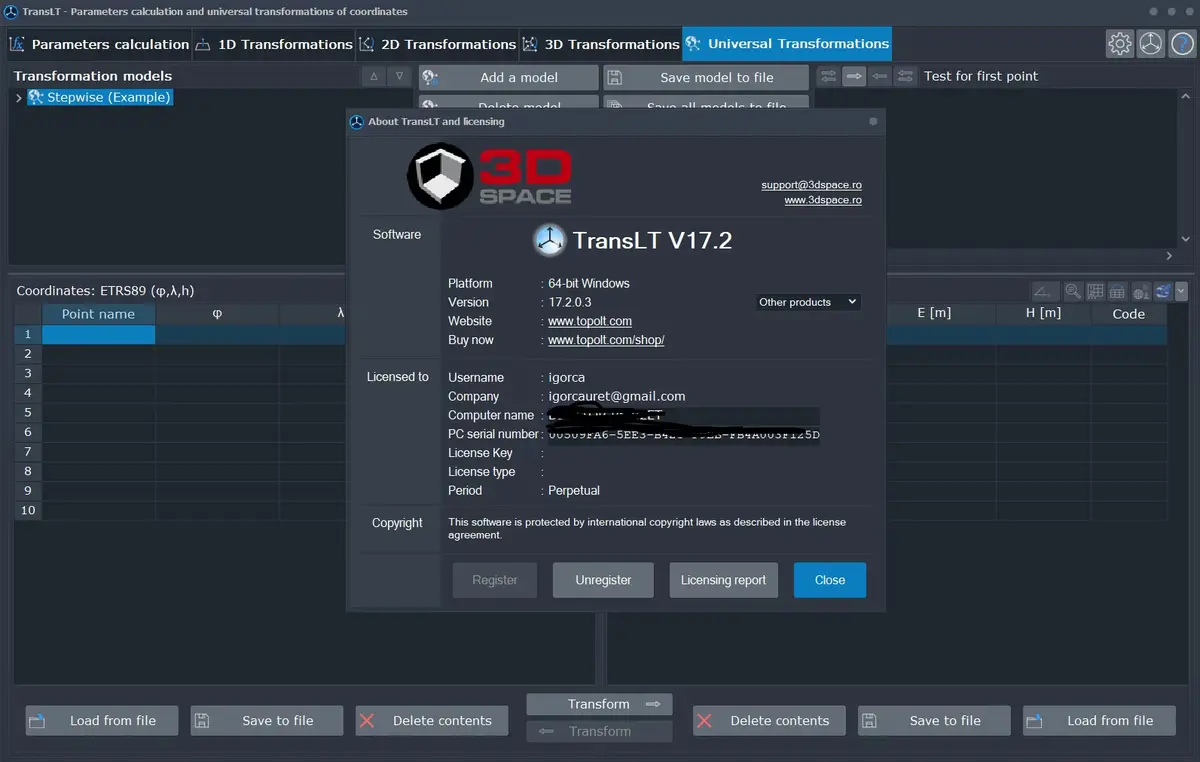
Task: Click the 3D Space logo in the About dialog
Action: tap(489, 177)
